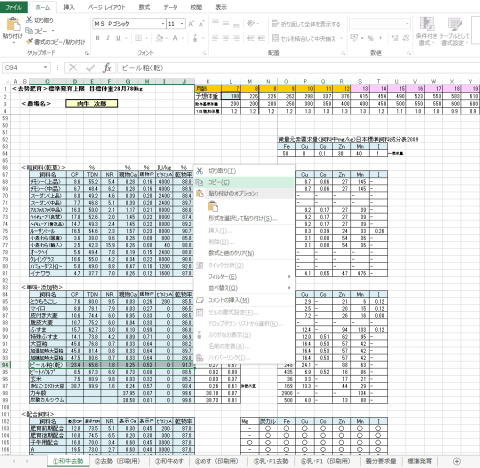The height and width of the screenshot is (468, 480).
Task: Click formula bar cancel X icon
Action: tap(73, 68)
